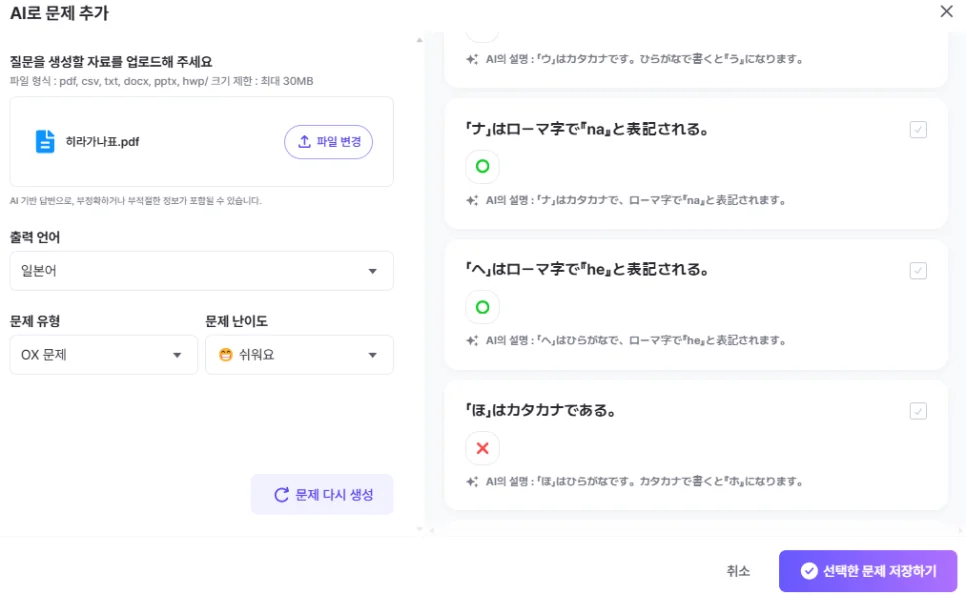Open the 문제 난이도 dropdown showing 쉬워요
Screen dimensions: 966x595
[x=299, y=355]
